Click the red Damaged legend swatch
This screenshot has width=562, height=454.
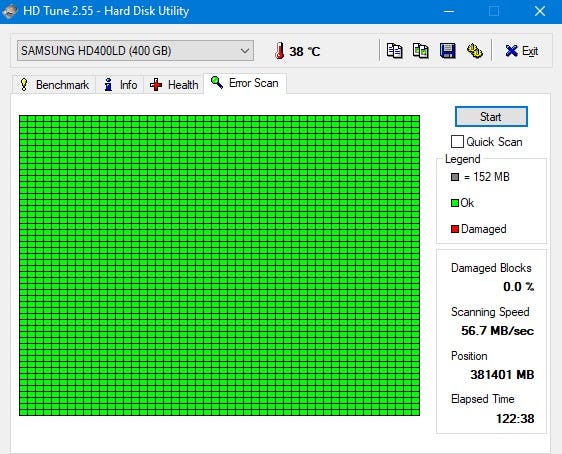click(x=455, y=229)
